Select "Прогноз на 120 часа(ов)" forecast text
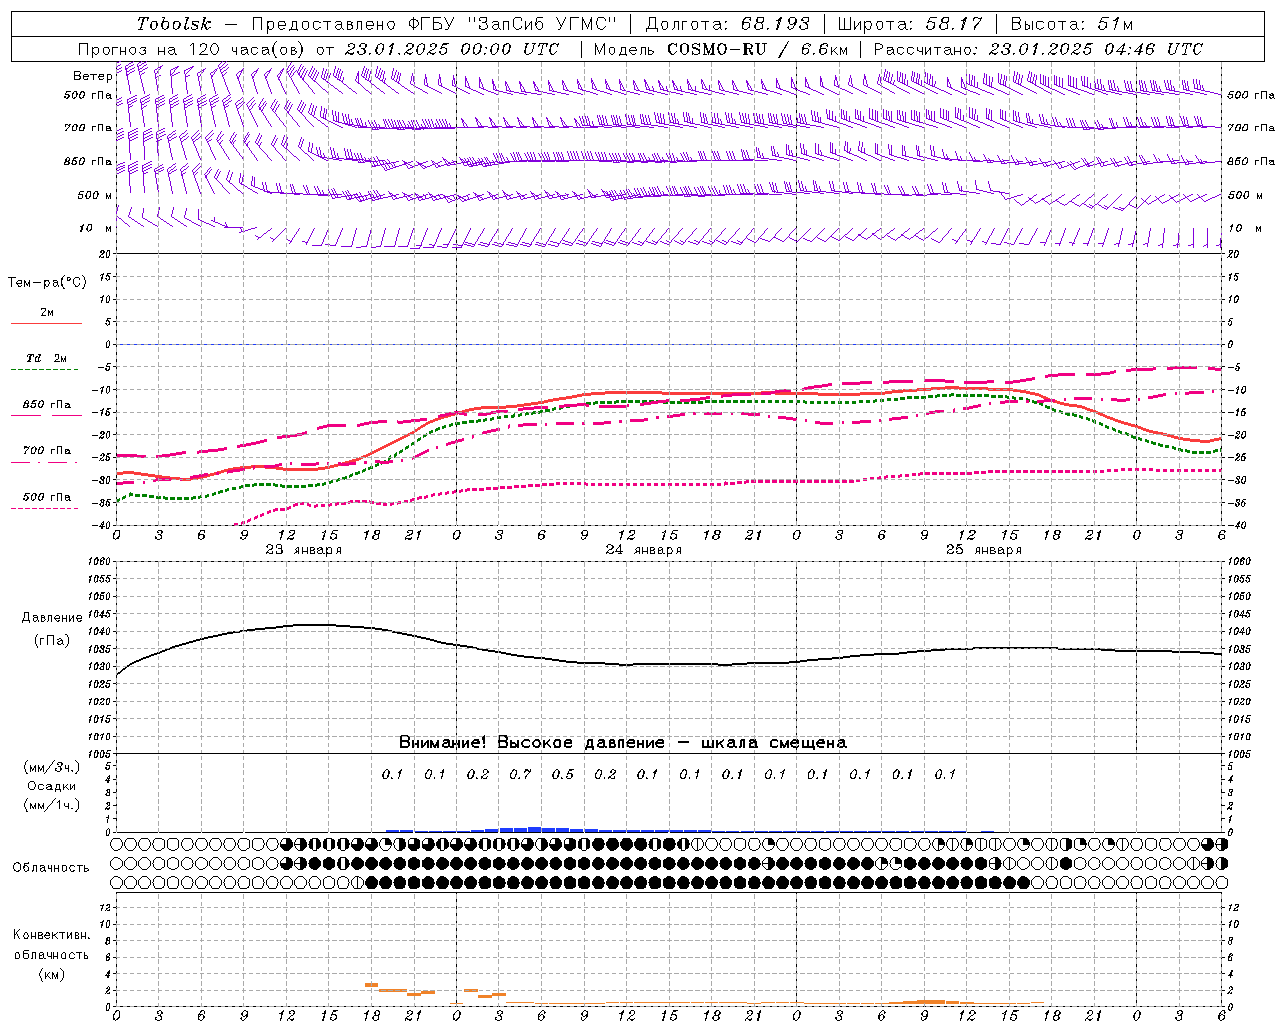Image resolution: width=1280 pixels, height=1024 pixels. tap(193, 49)
